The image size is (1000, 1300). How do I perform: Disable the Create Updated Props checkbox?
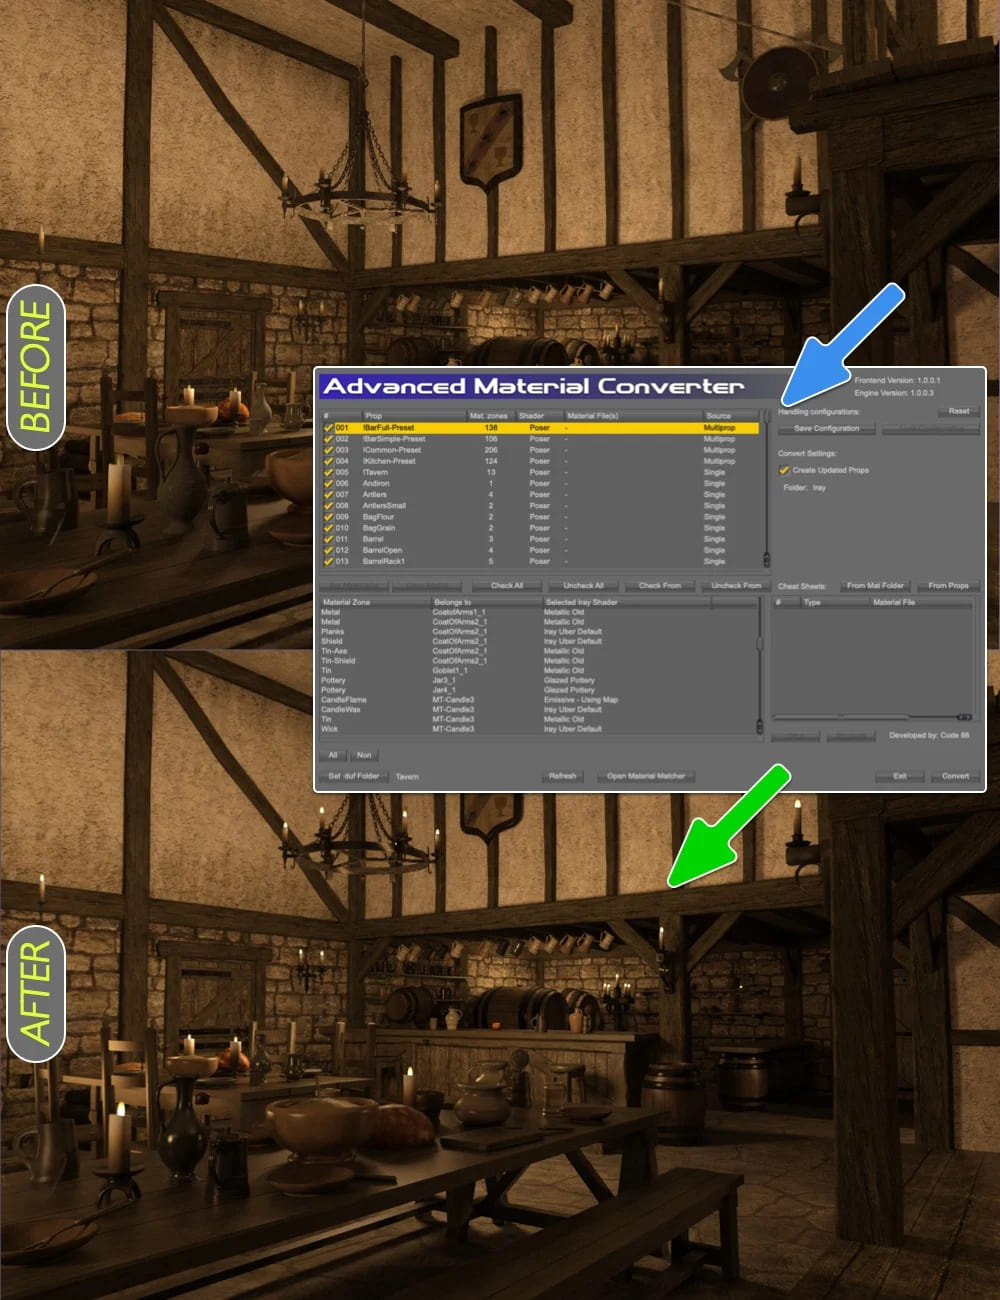[x=784, y=470]
